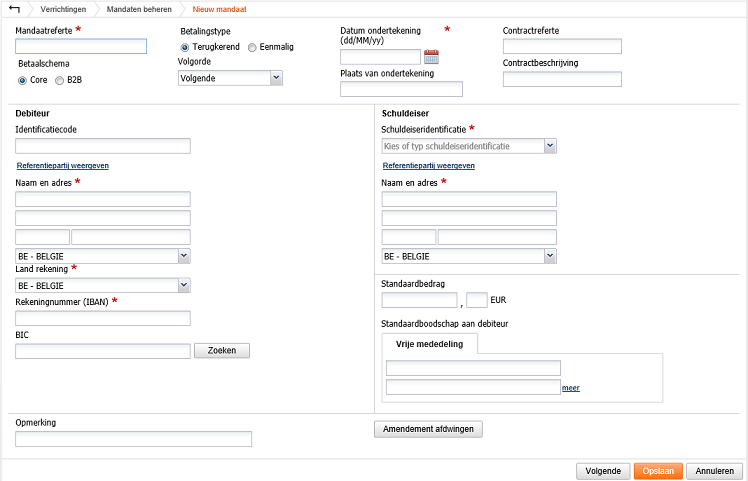Switch to the Vrije mededeling tab
Viewport: 748px width, 481px height.
click(429, 344)
